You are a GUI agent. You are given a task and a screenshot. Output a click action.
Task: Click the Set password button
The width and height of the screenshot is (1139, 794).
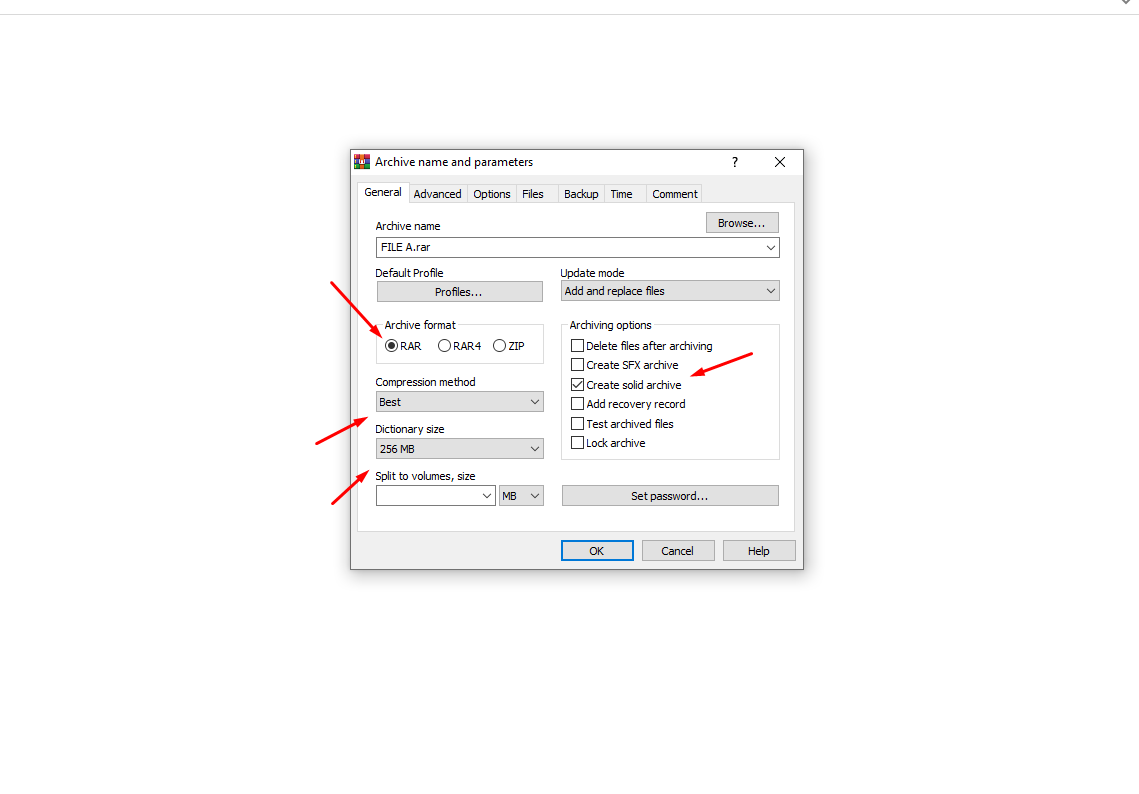click(670, 495)
